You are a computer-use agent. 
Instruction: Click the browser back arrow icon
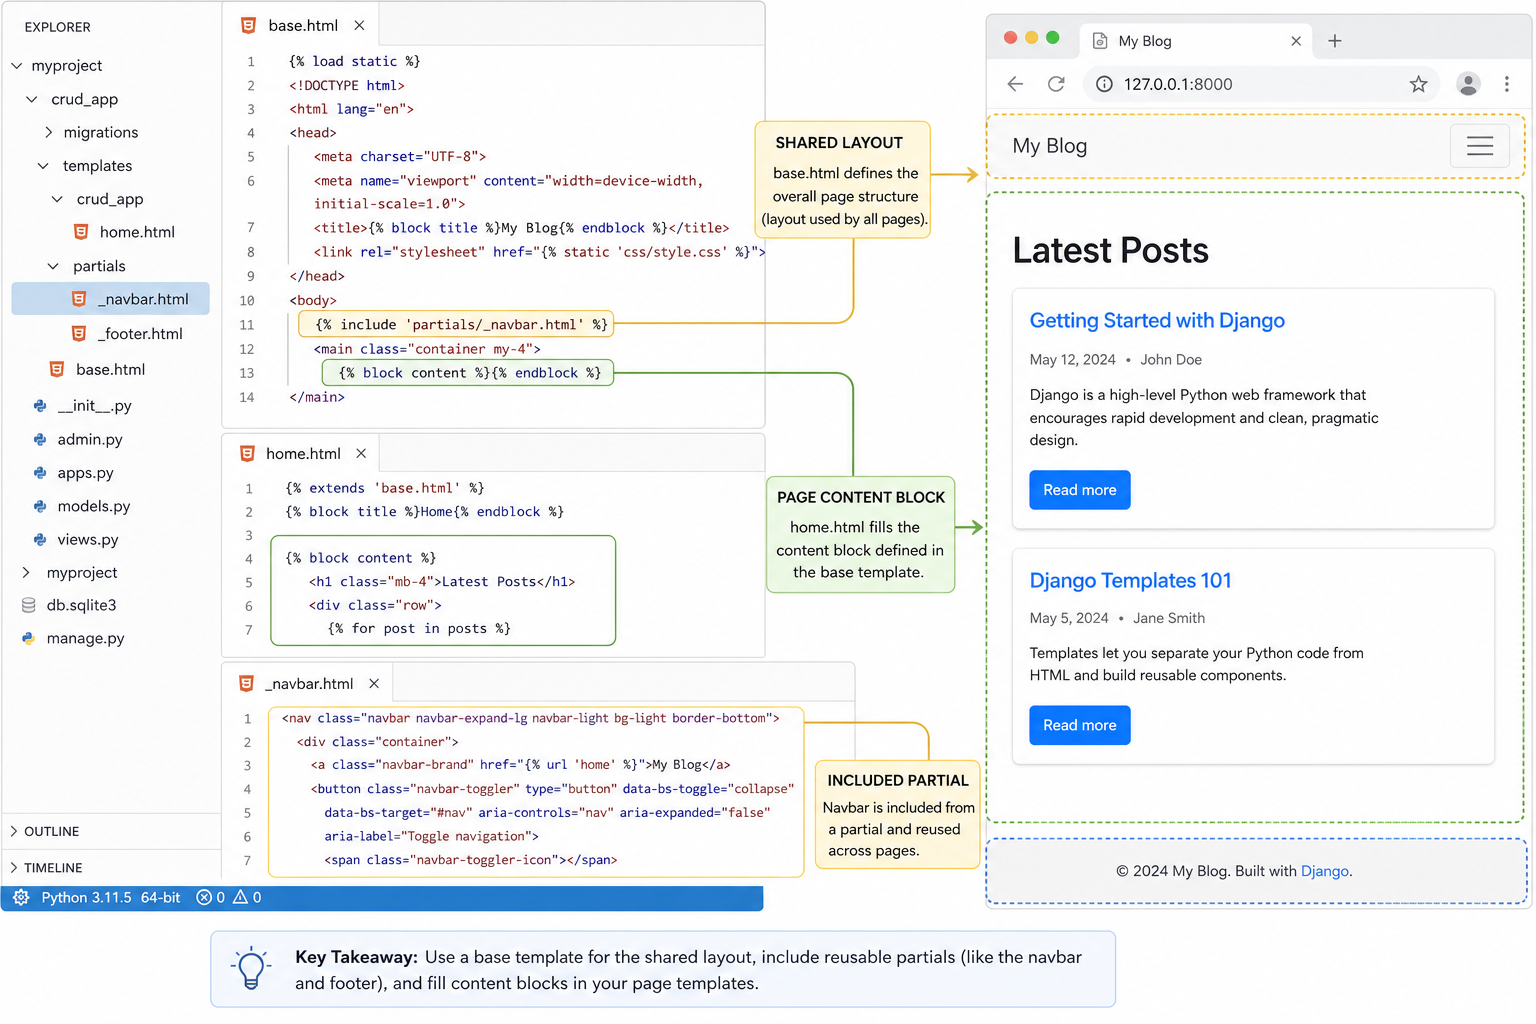click(x=1015, y=84)
